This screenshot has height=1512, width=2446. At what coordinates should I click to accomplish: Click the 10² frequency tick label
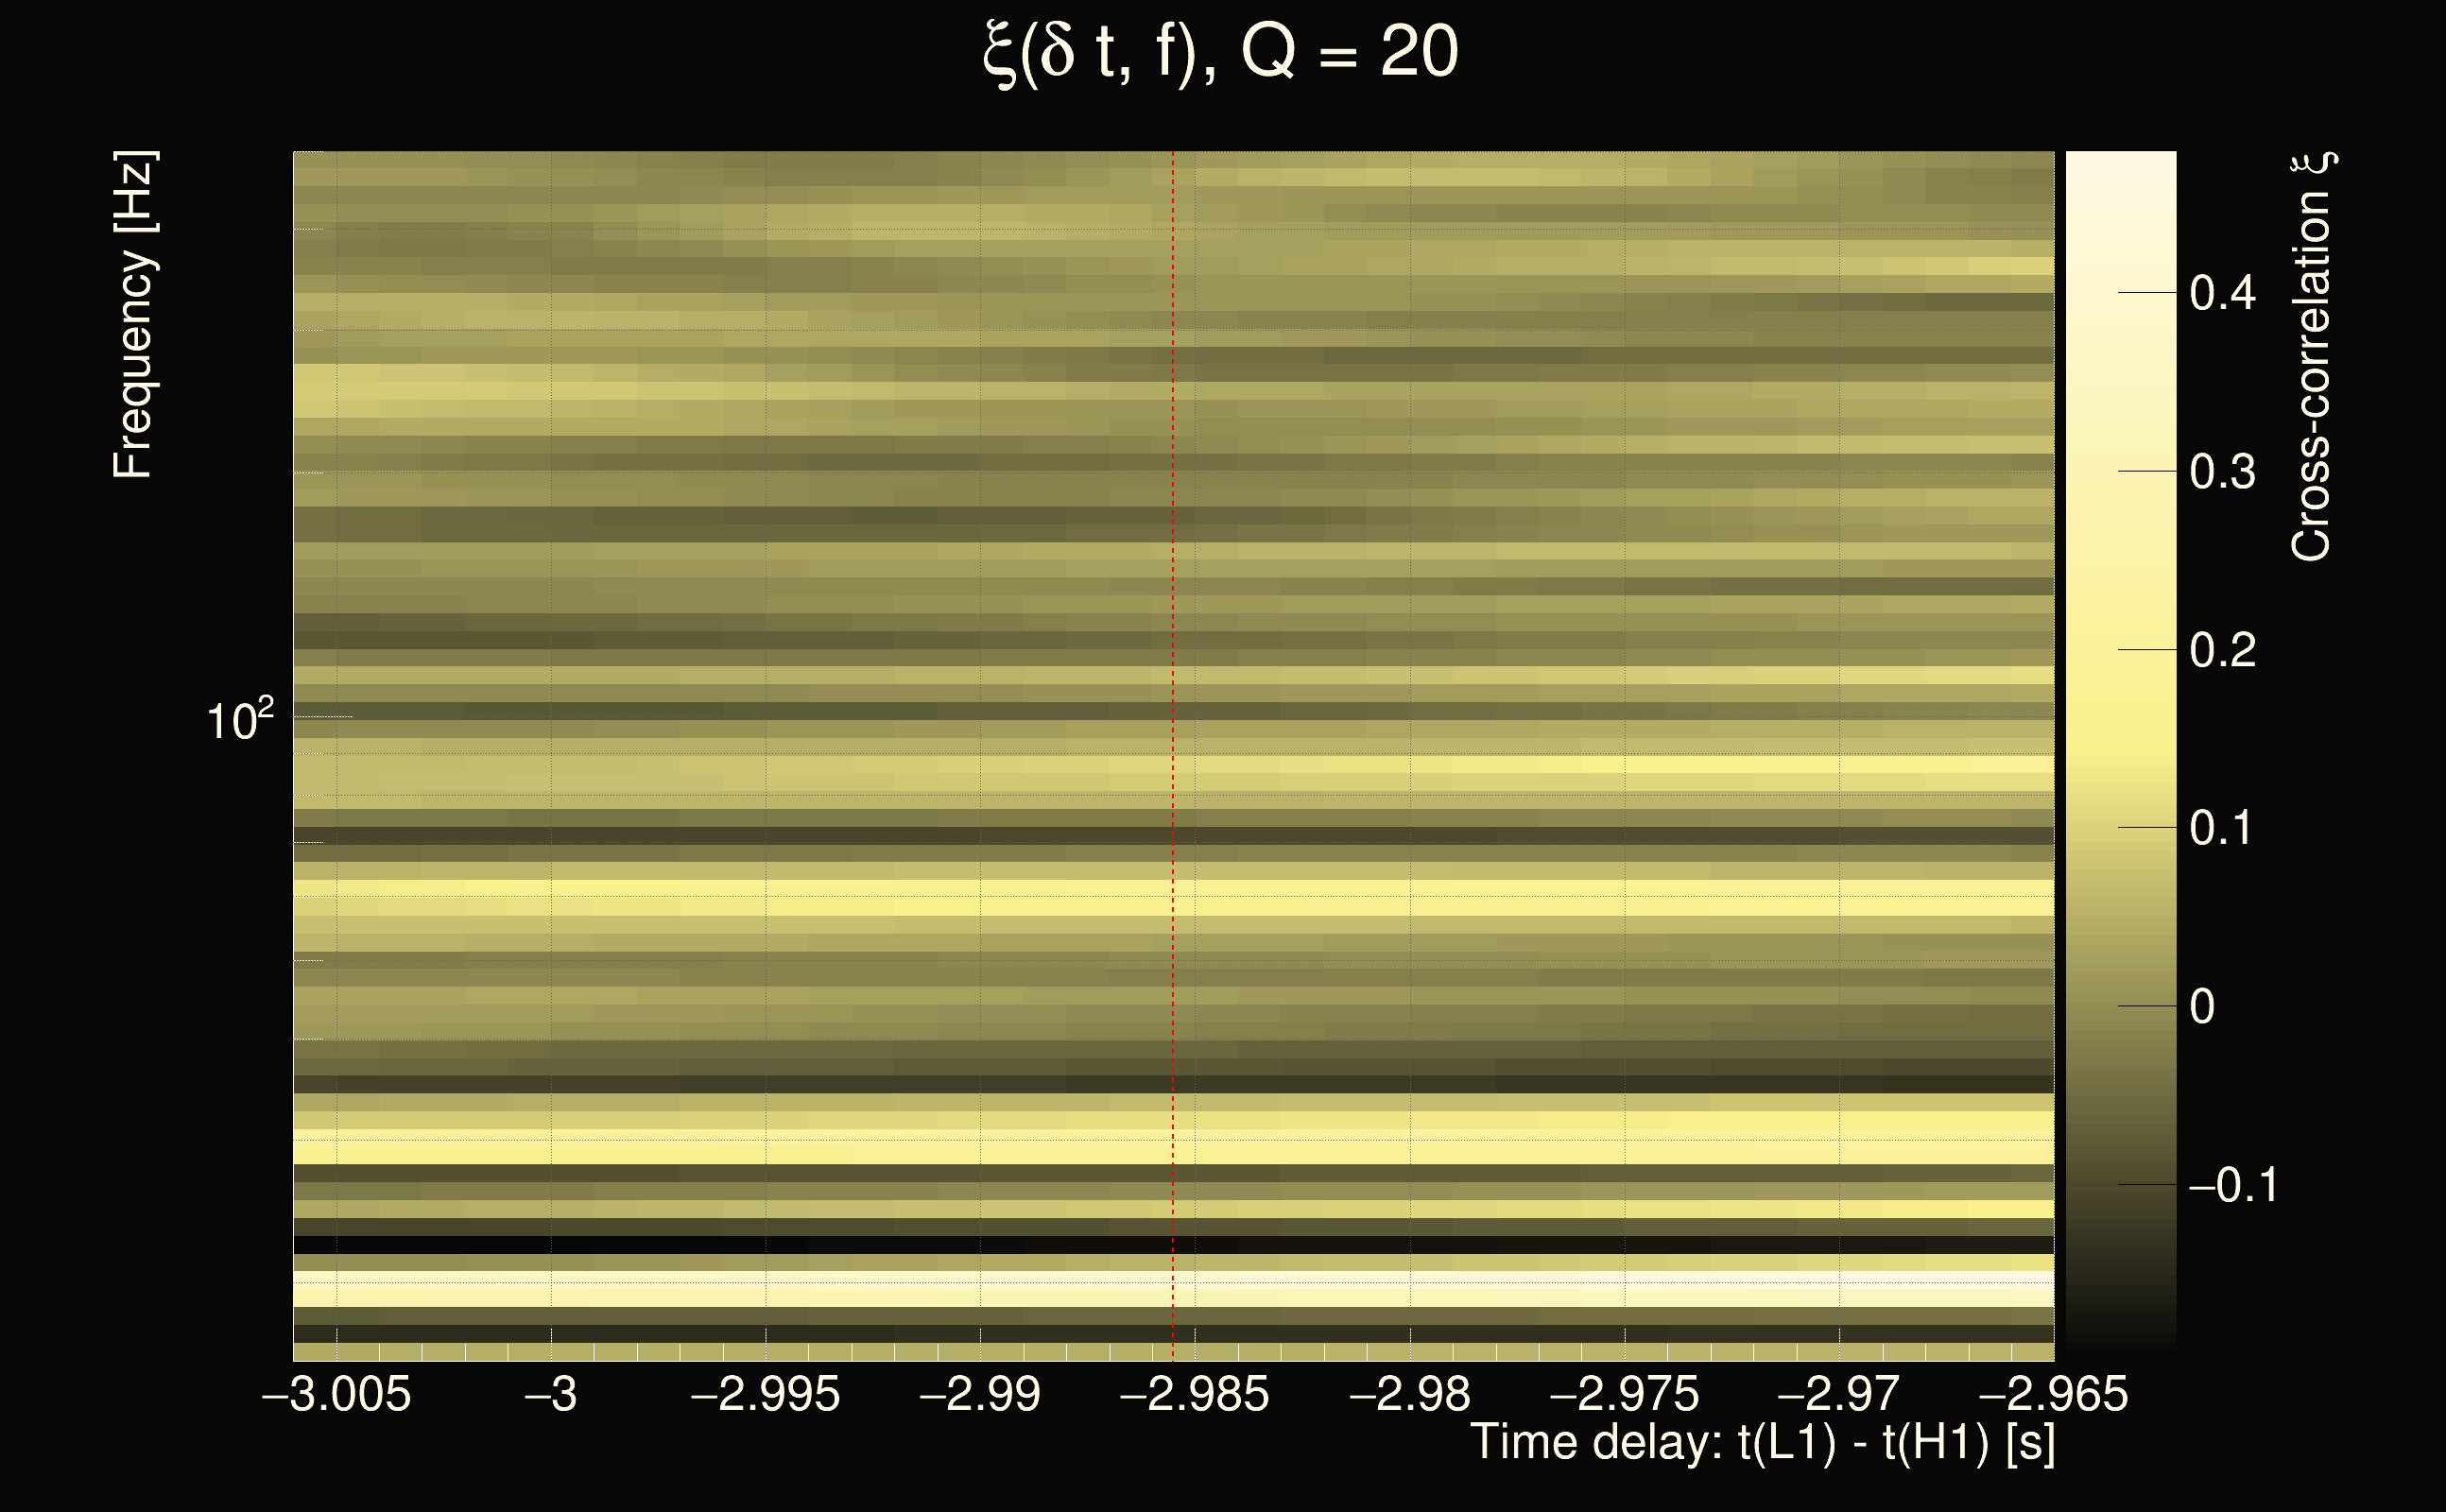240,720
